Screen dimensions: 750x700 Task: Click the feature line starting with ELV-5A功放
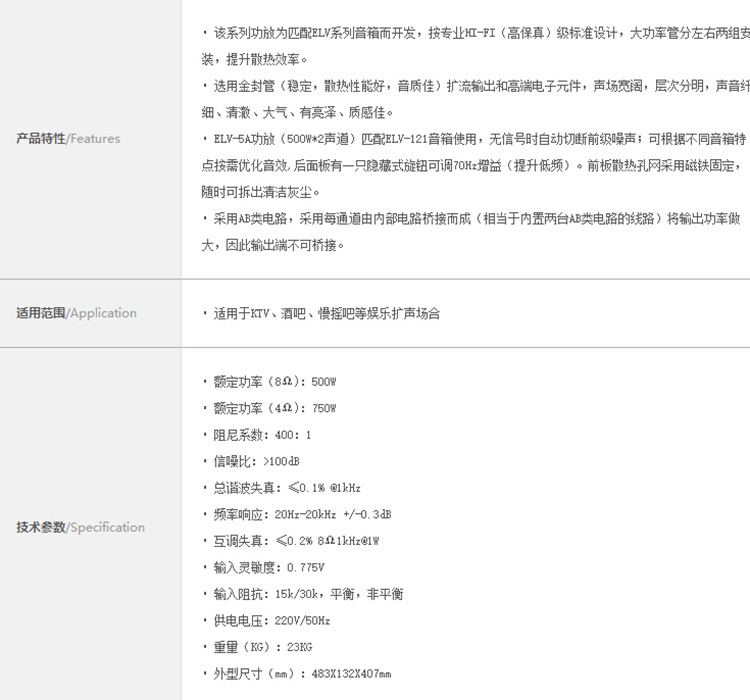[470, 139]
